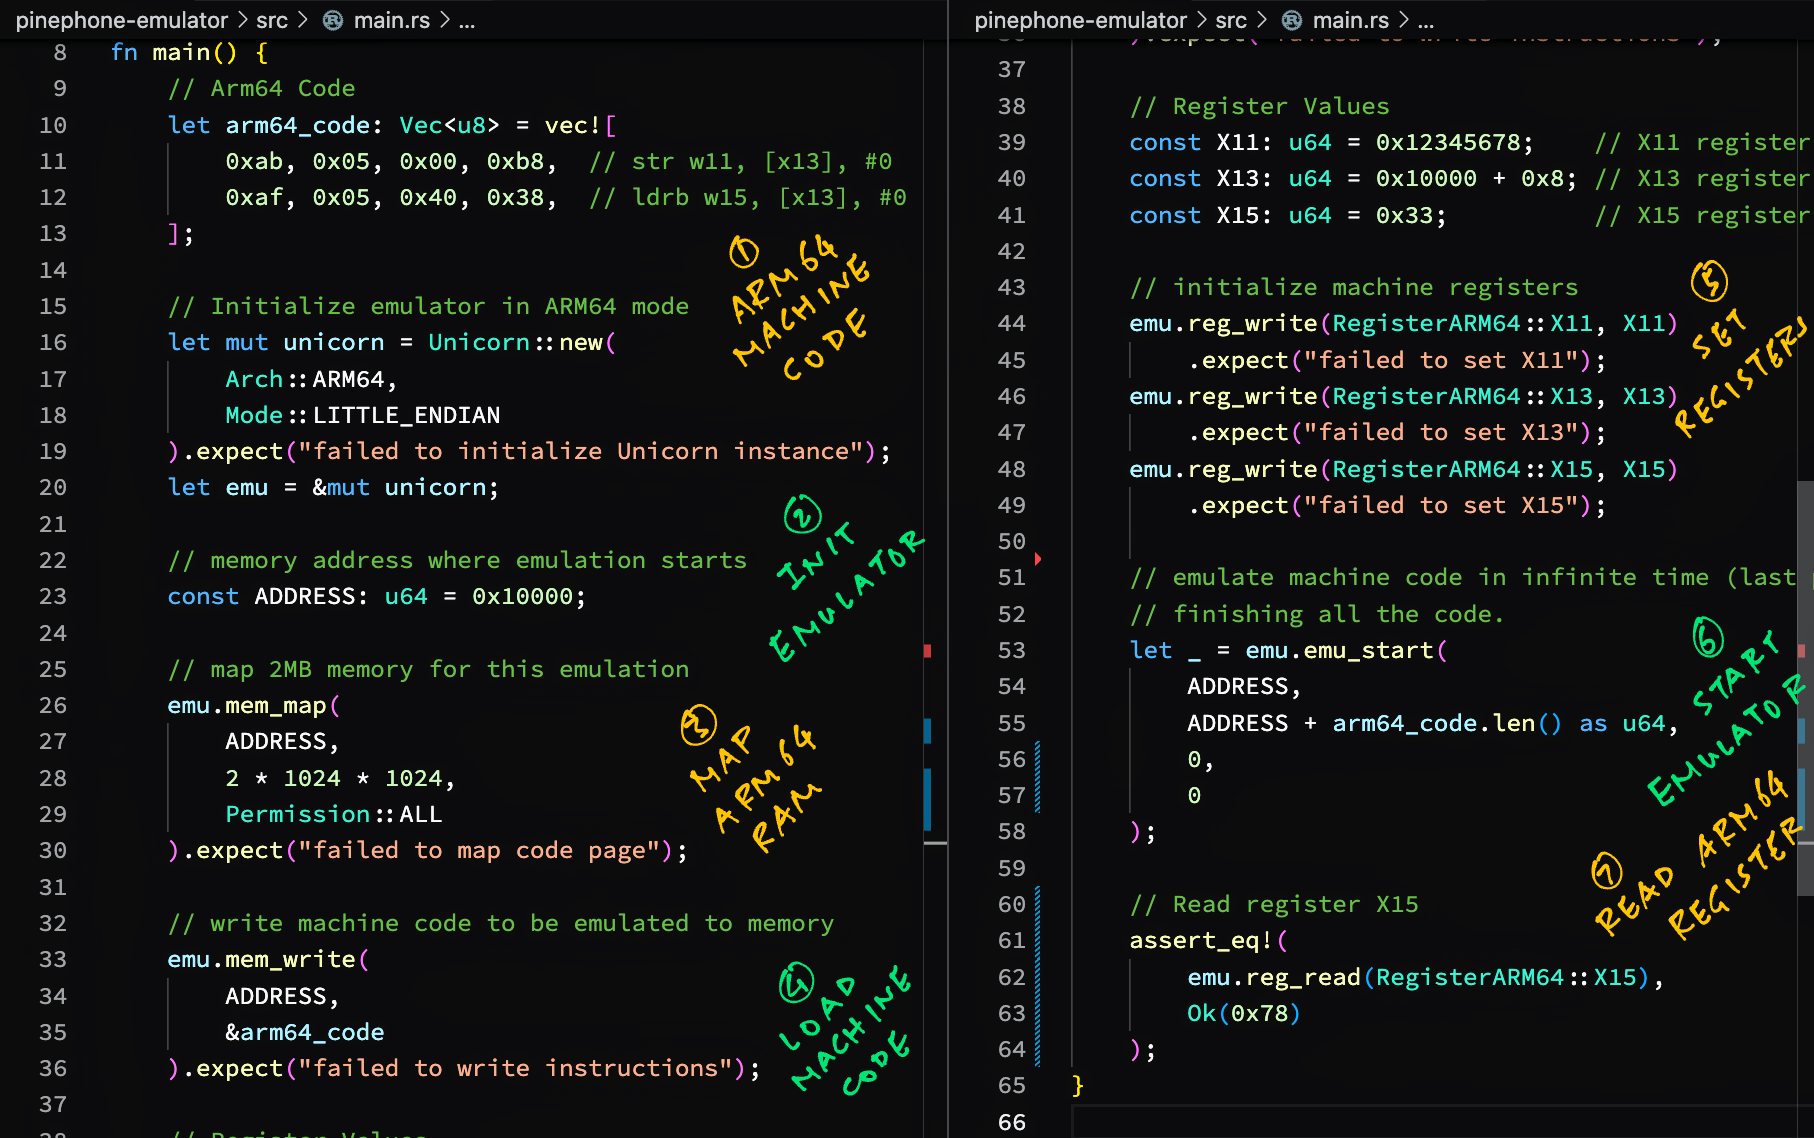Image resolution: width=1814 pixels, height=1138 pixels.
Task: Click line number 53 in the gutter
Action: point(1012,651)
